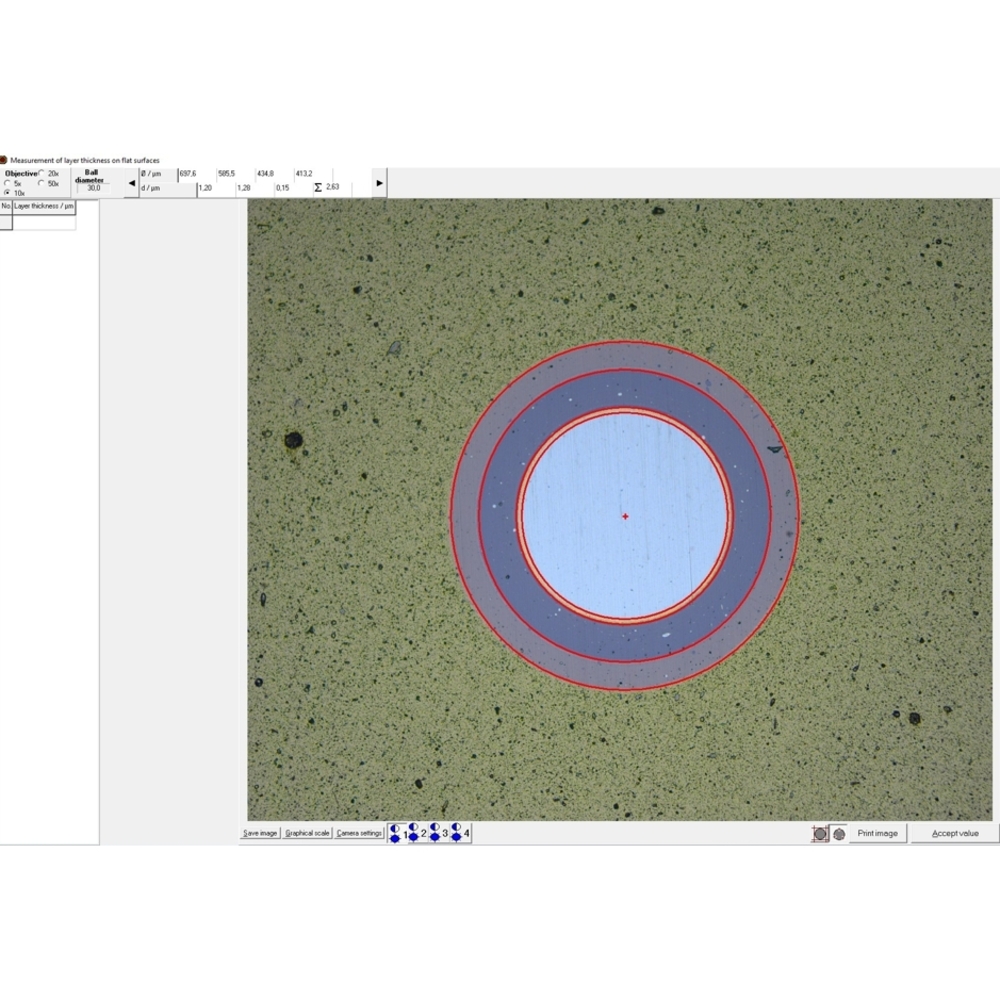The image size is (1000, 1000).
Task: Select circle preset icon 1
Action: click(397, 833)
